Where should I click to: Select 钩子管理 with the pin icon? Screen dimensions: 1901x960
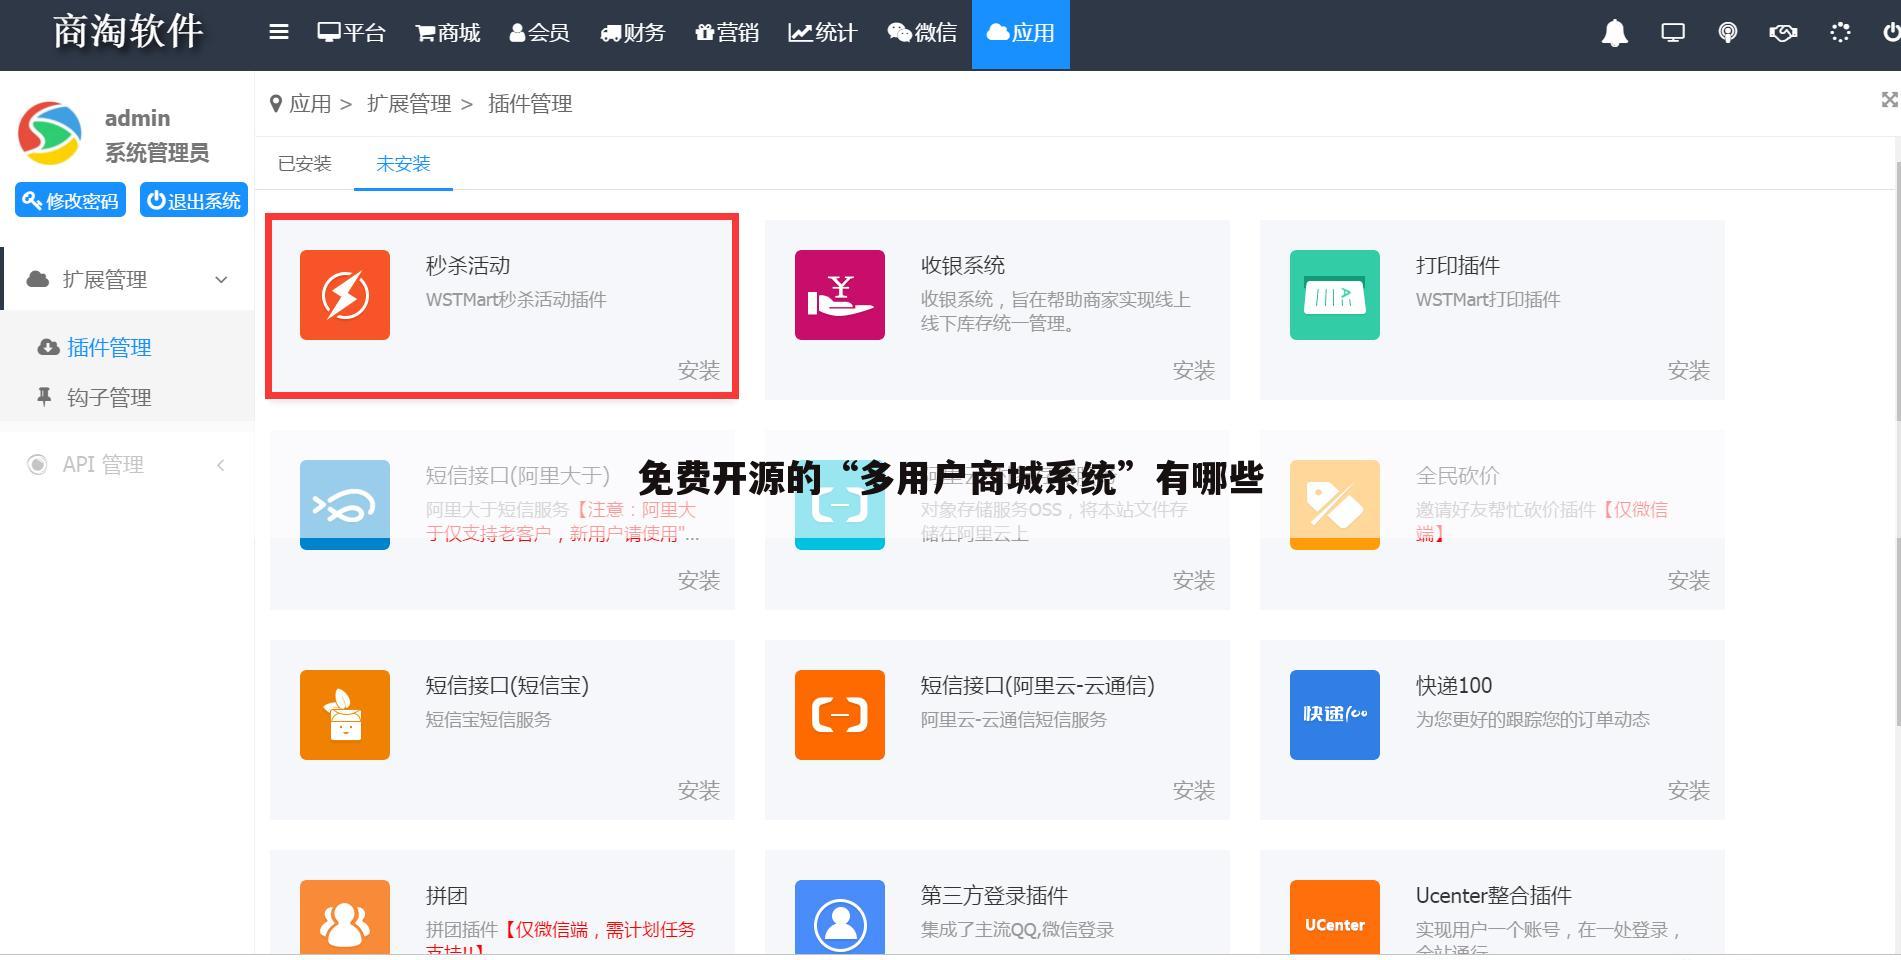108,397
